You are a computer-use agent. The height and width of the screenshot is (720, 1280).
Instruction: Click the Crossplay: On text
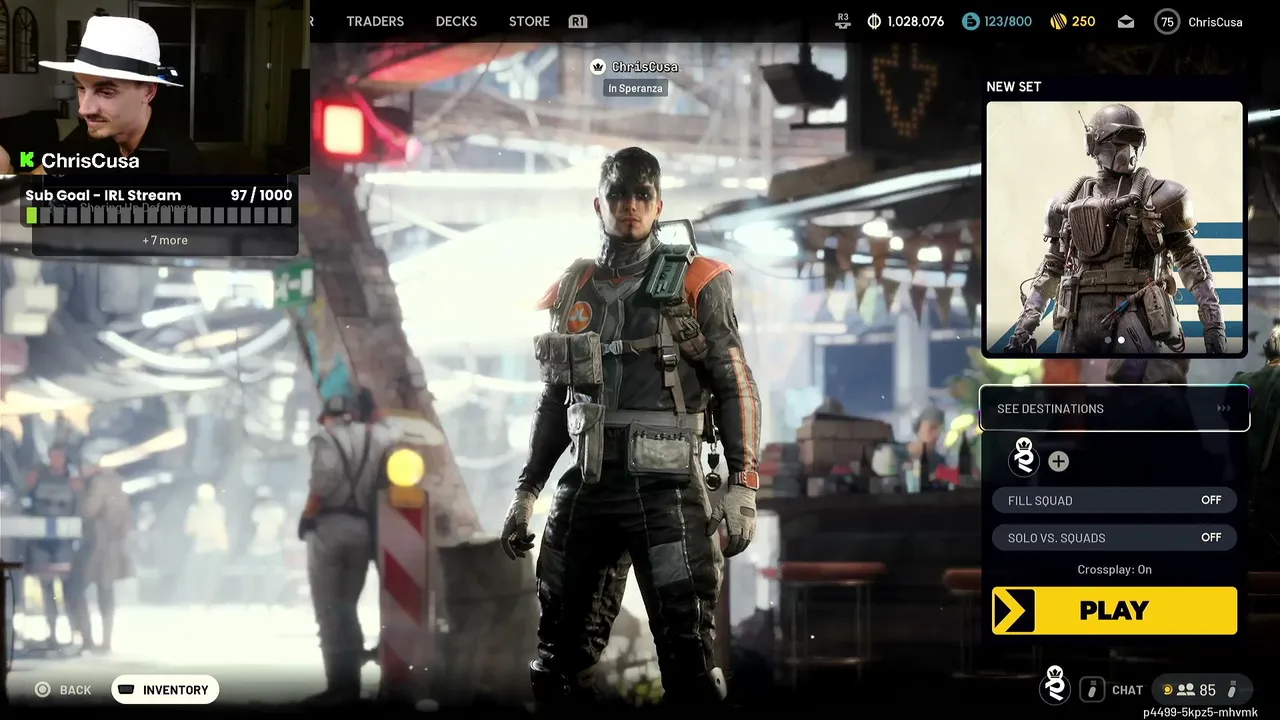(1114, 570)
